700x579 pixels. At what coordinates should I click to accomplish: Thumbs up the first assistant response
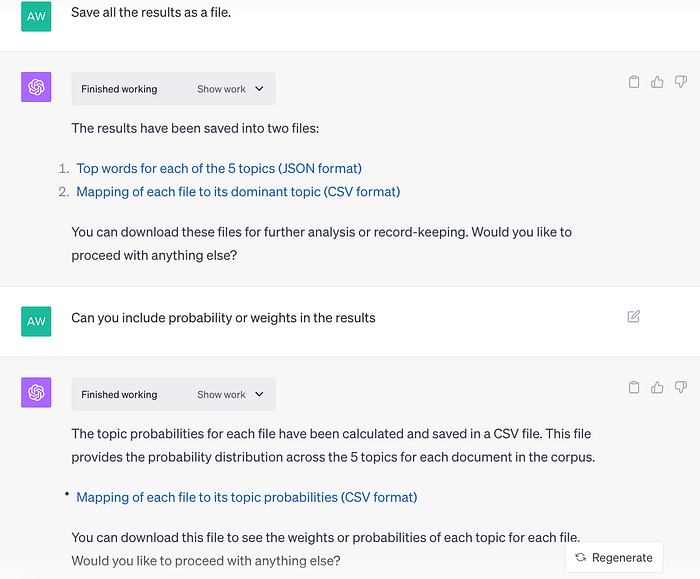657,82
